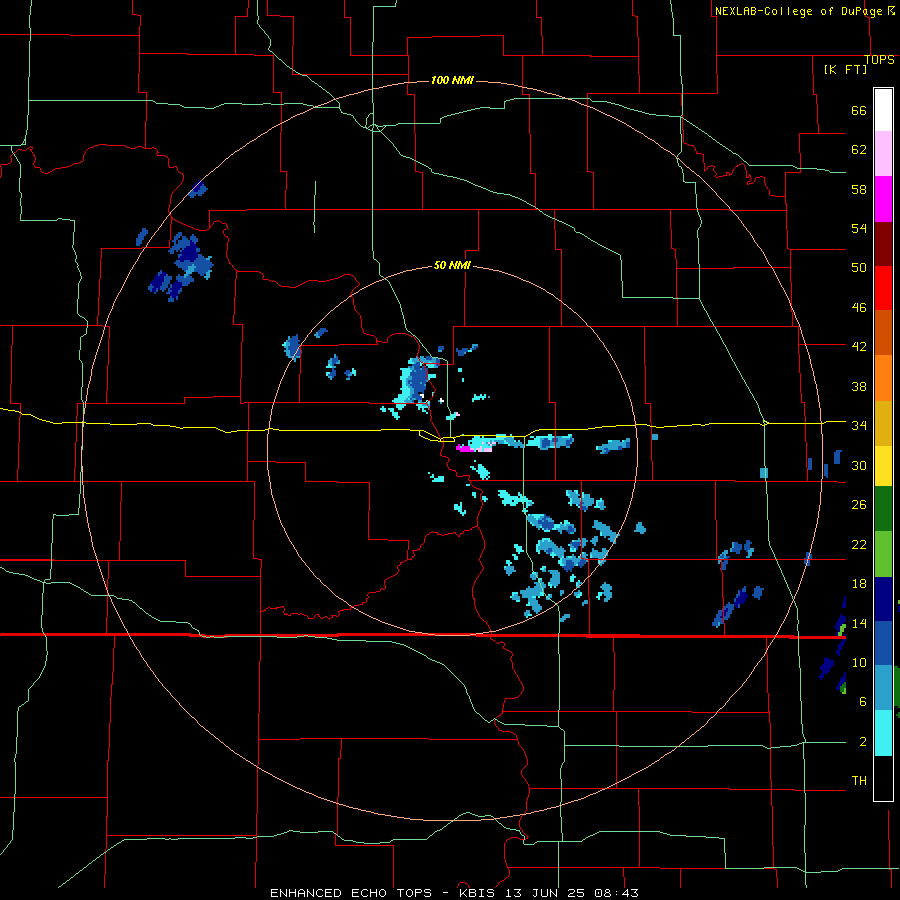Click the 30 value on the scale
The height and width of the screenshot is (900, 900).
(x=859, y=465)
